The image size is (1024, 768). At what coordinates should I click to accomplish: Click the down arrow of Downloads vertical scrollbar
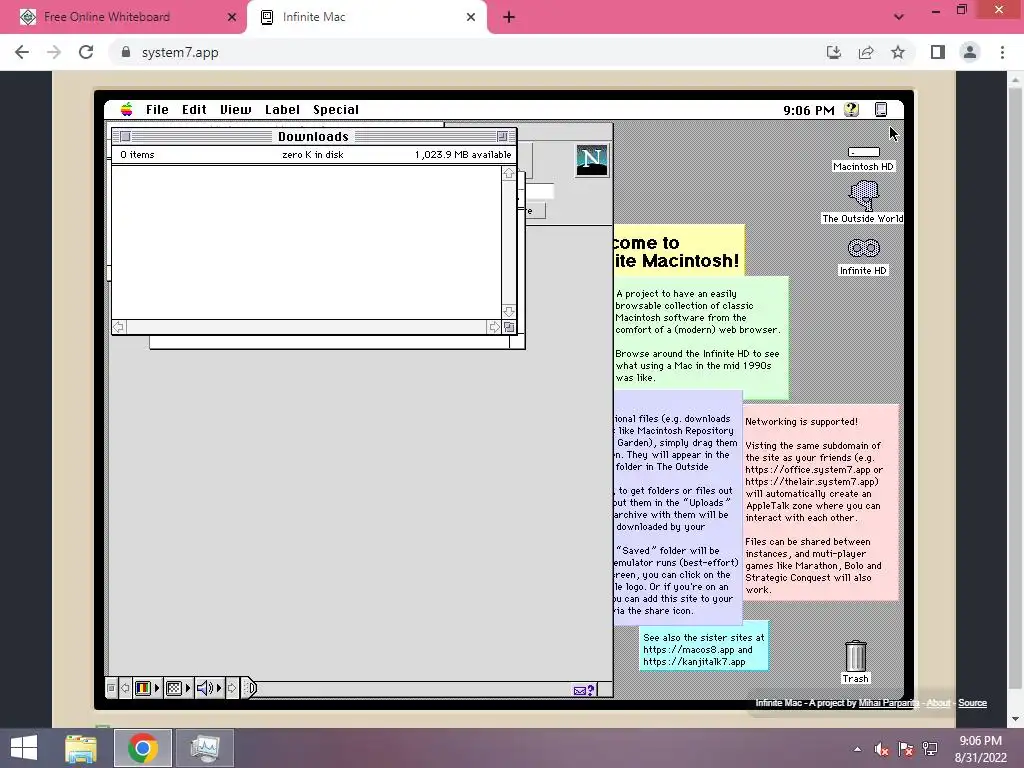[x=509, y=312]
